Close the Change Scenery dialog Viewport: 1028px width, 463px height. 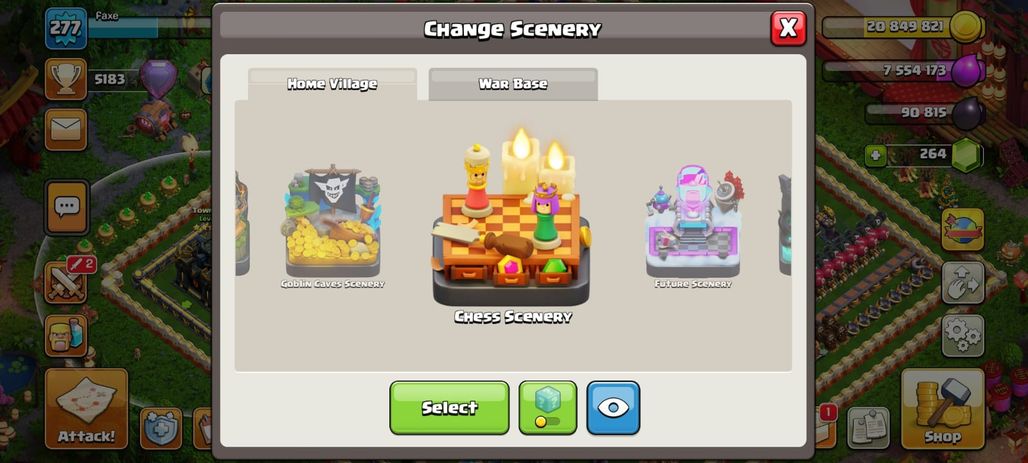point(788,28)
